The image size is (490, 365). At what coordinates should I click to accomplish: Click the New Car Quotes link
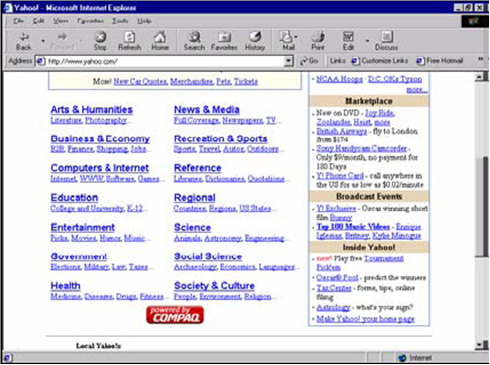click(x=140, y=81)
